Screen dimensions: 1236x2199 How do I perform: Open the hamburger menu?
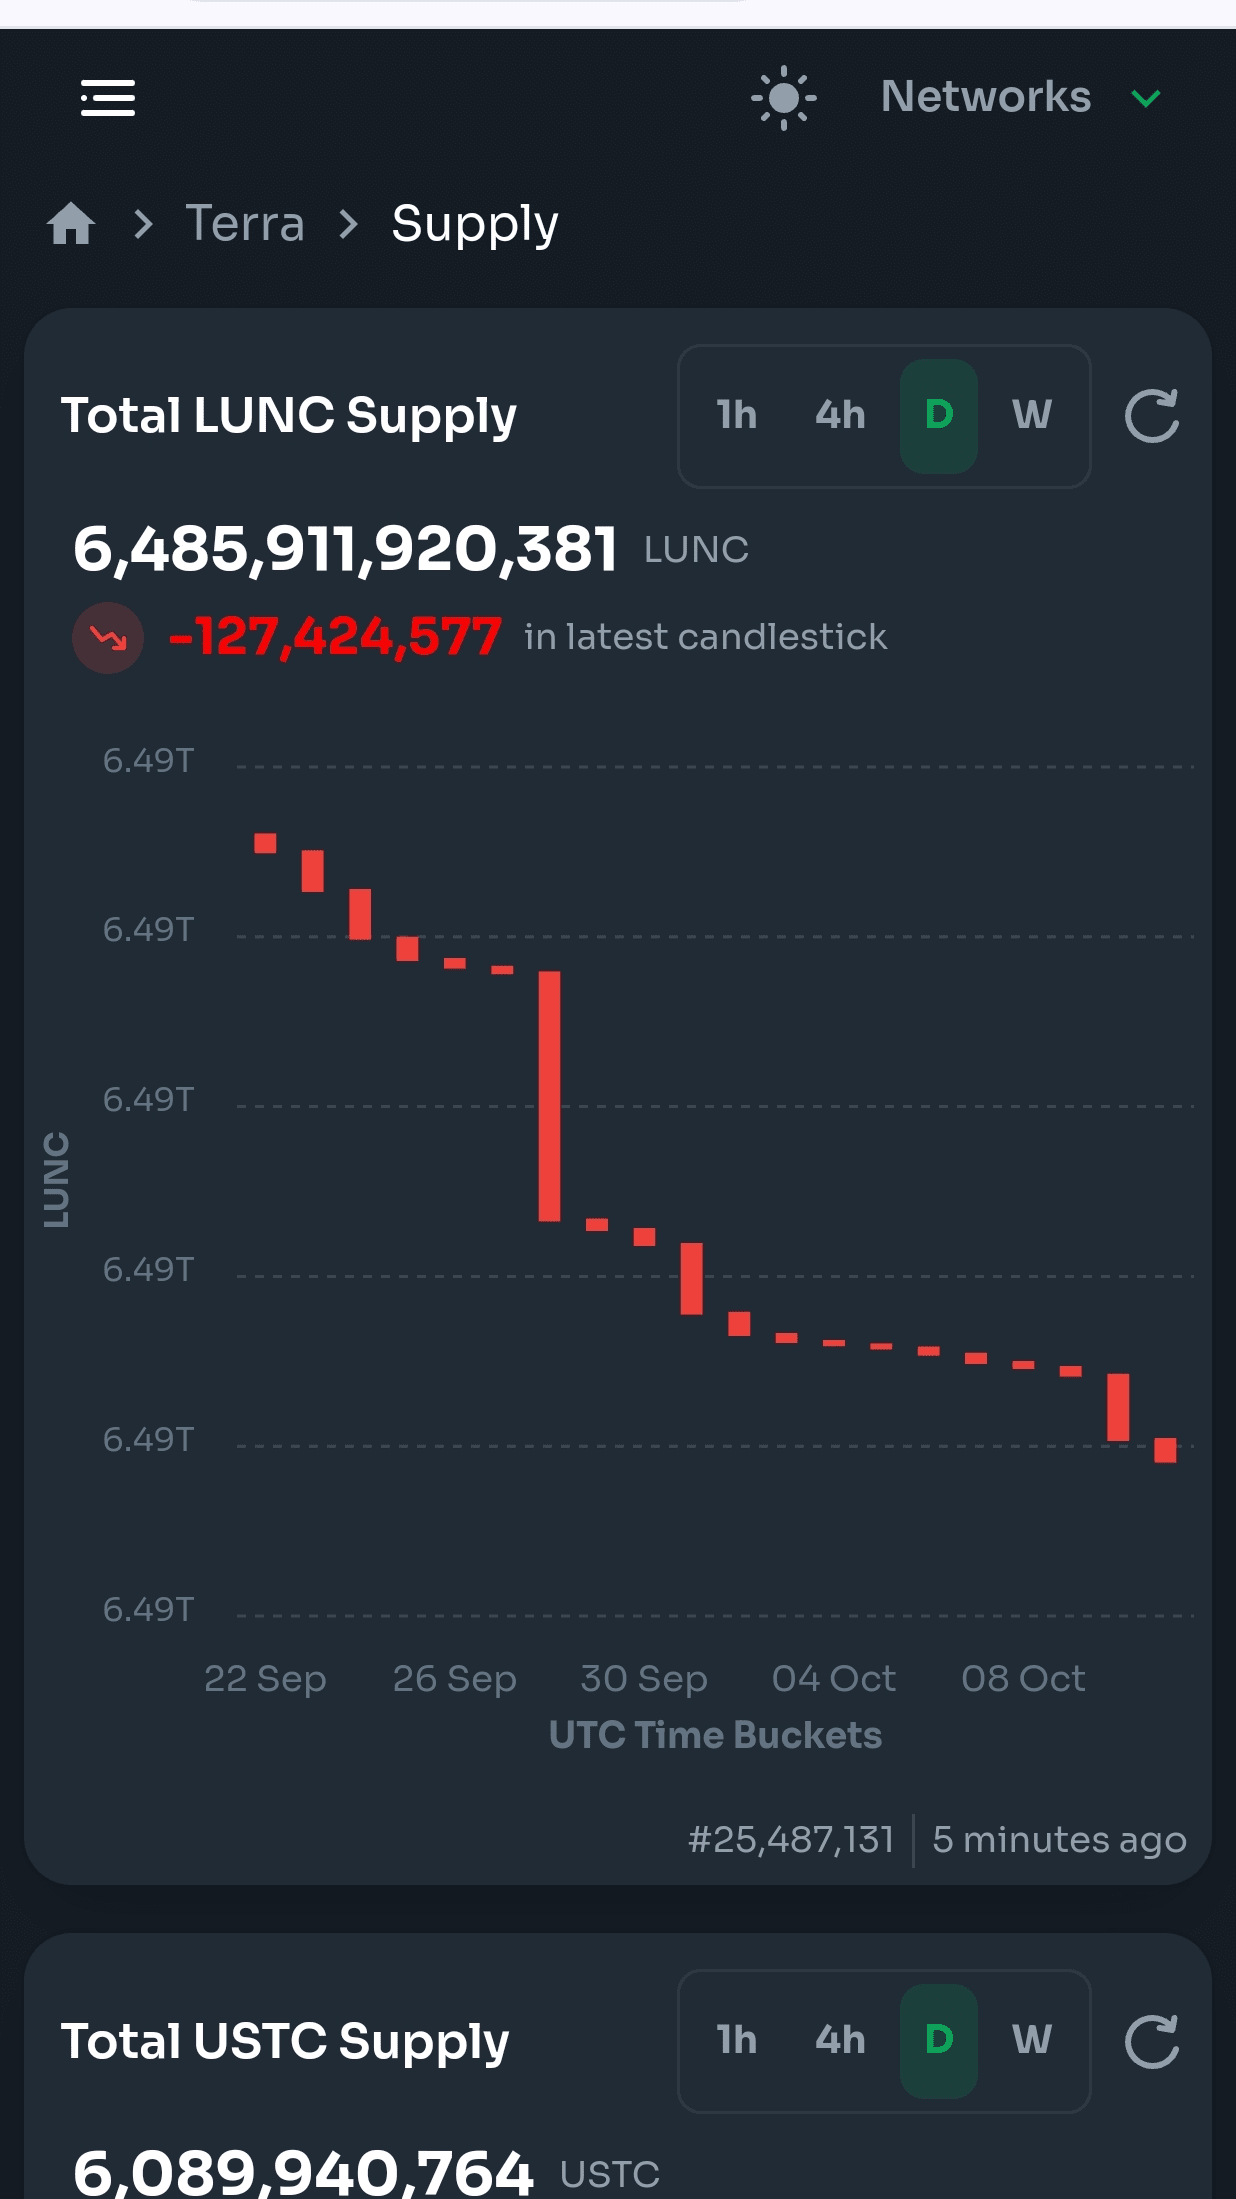108,98
